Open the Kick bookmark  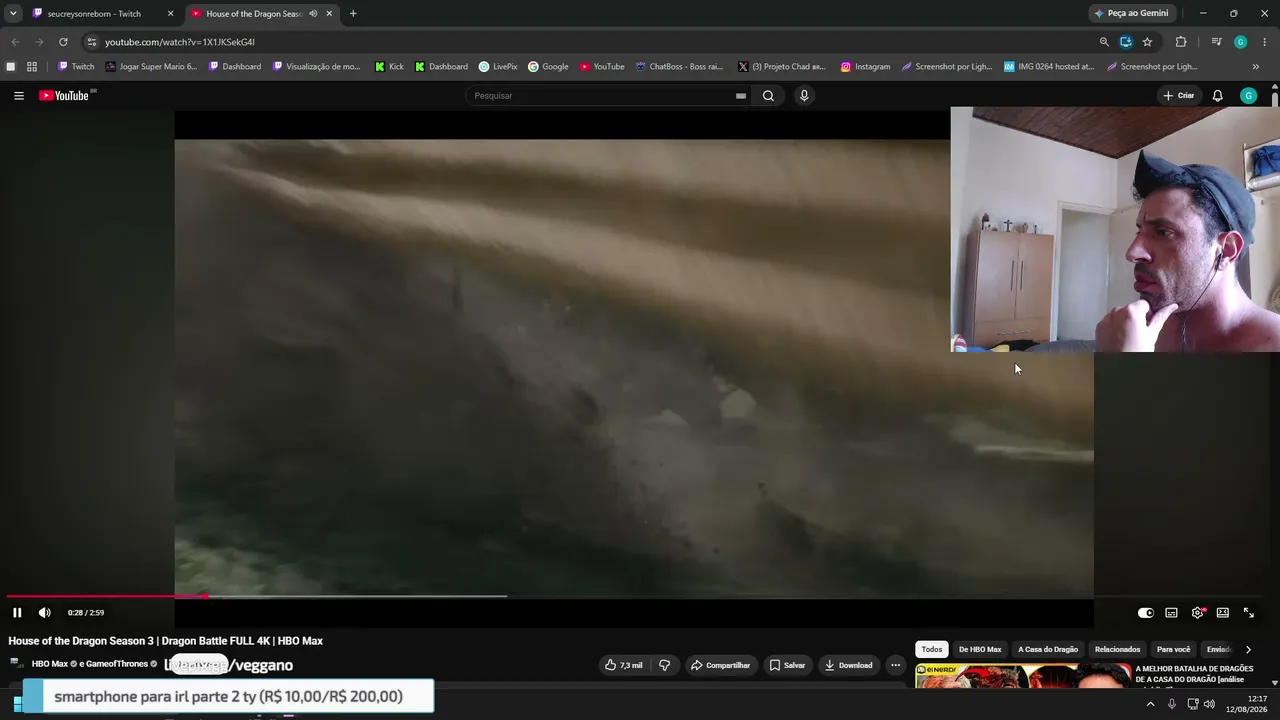tap(389, 67)
